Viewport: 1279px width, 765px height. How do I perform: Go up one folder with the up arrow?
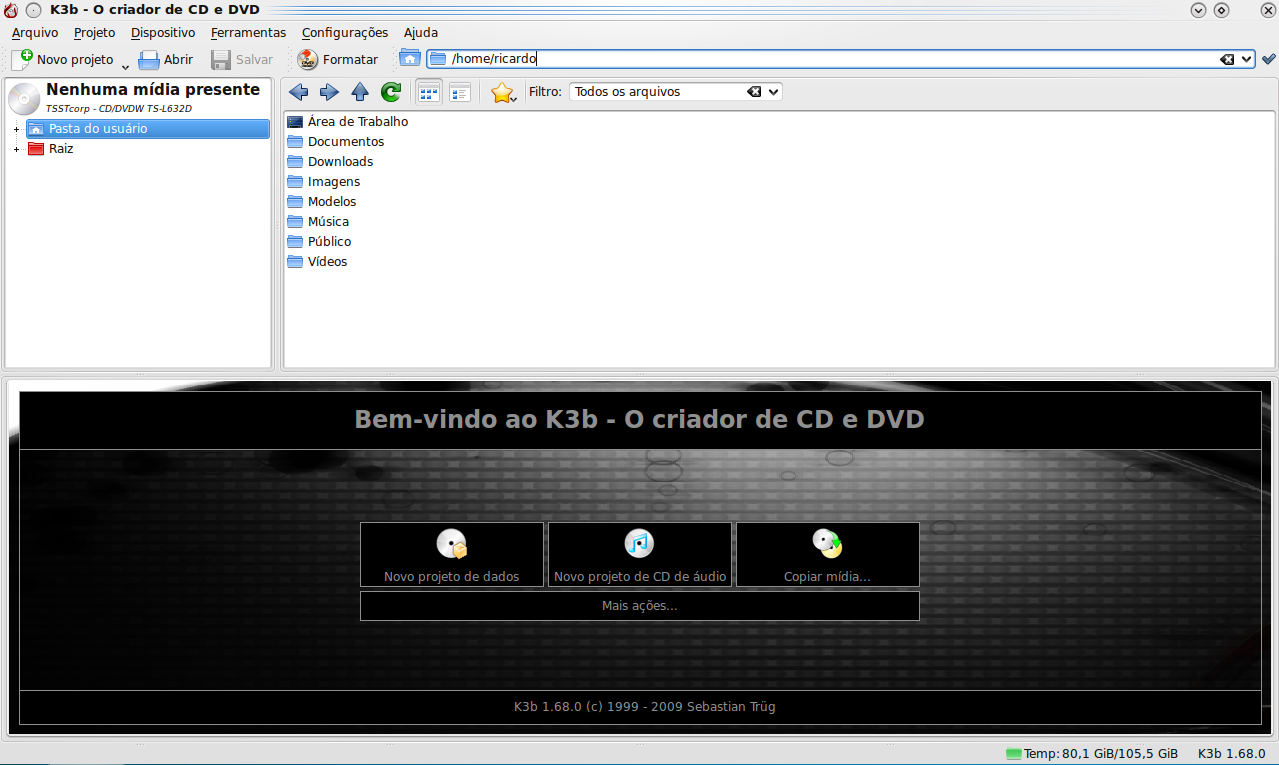point(360,92)
